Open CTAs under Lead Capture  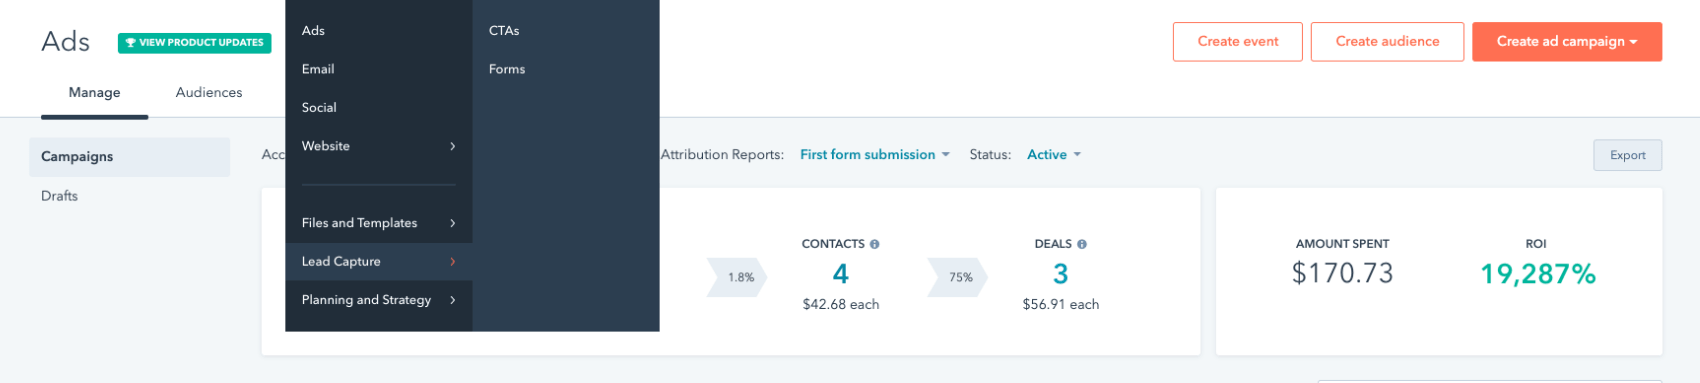[x=504, y=31]
